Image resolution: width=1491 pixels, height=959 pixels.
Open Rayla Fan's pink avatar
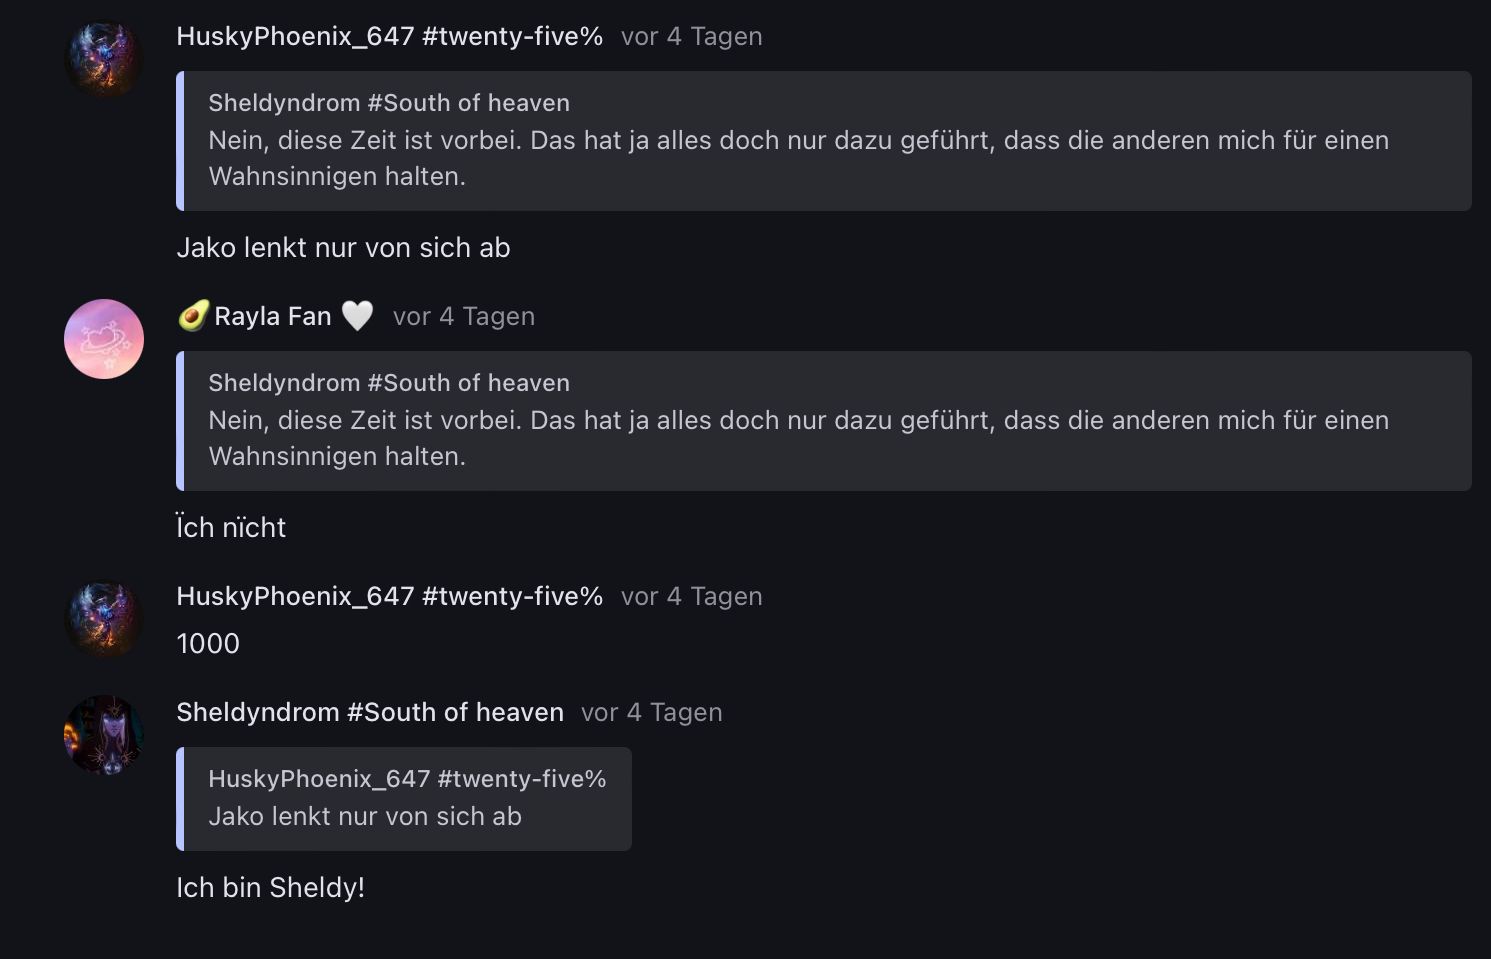pos(104,339)
